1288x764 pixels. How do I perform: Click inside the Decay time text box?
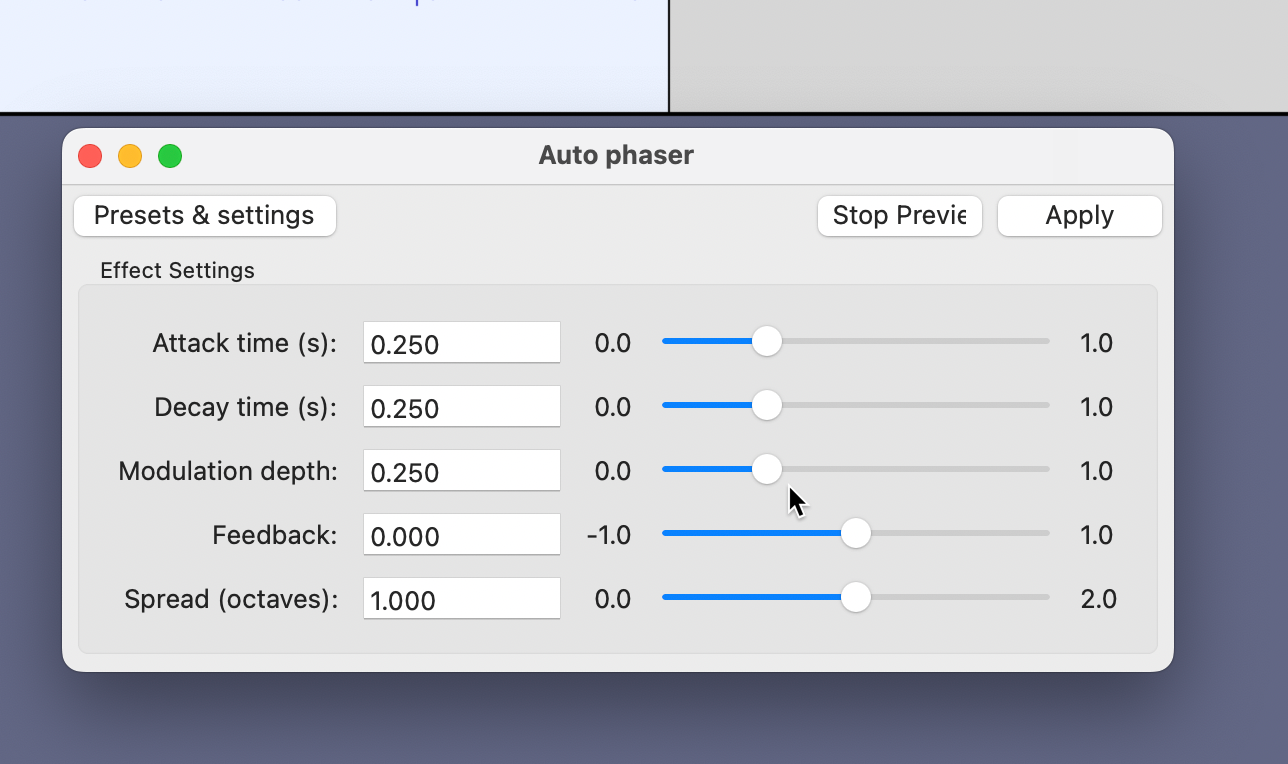[461, 406]
